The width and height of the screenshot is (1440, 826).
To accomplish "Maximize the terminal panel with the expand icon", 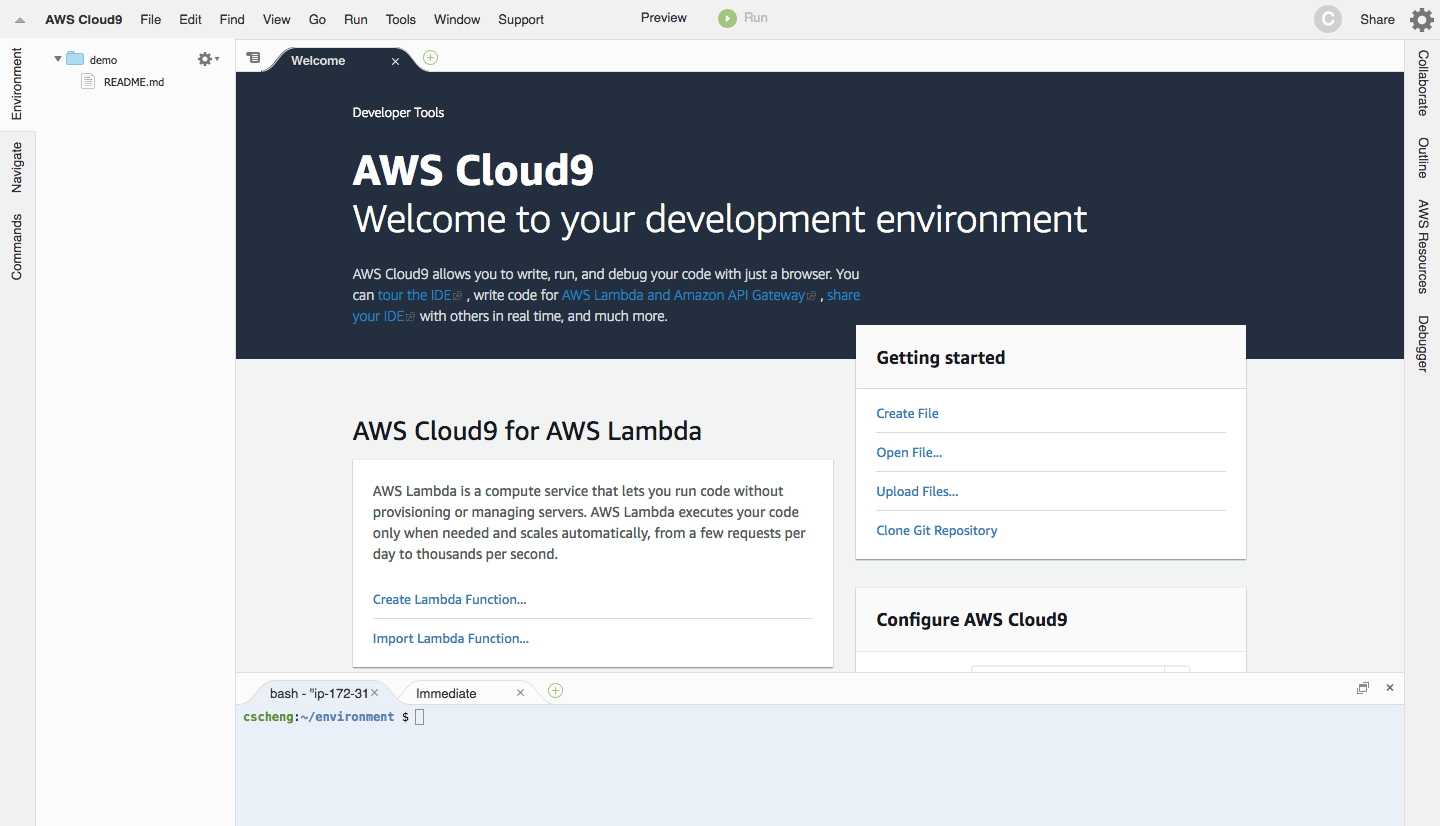I will tap(1363, 688).
